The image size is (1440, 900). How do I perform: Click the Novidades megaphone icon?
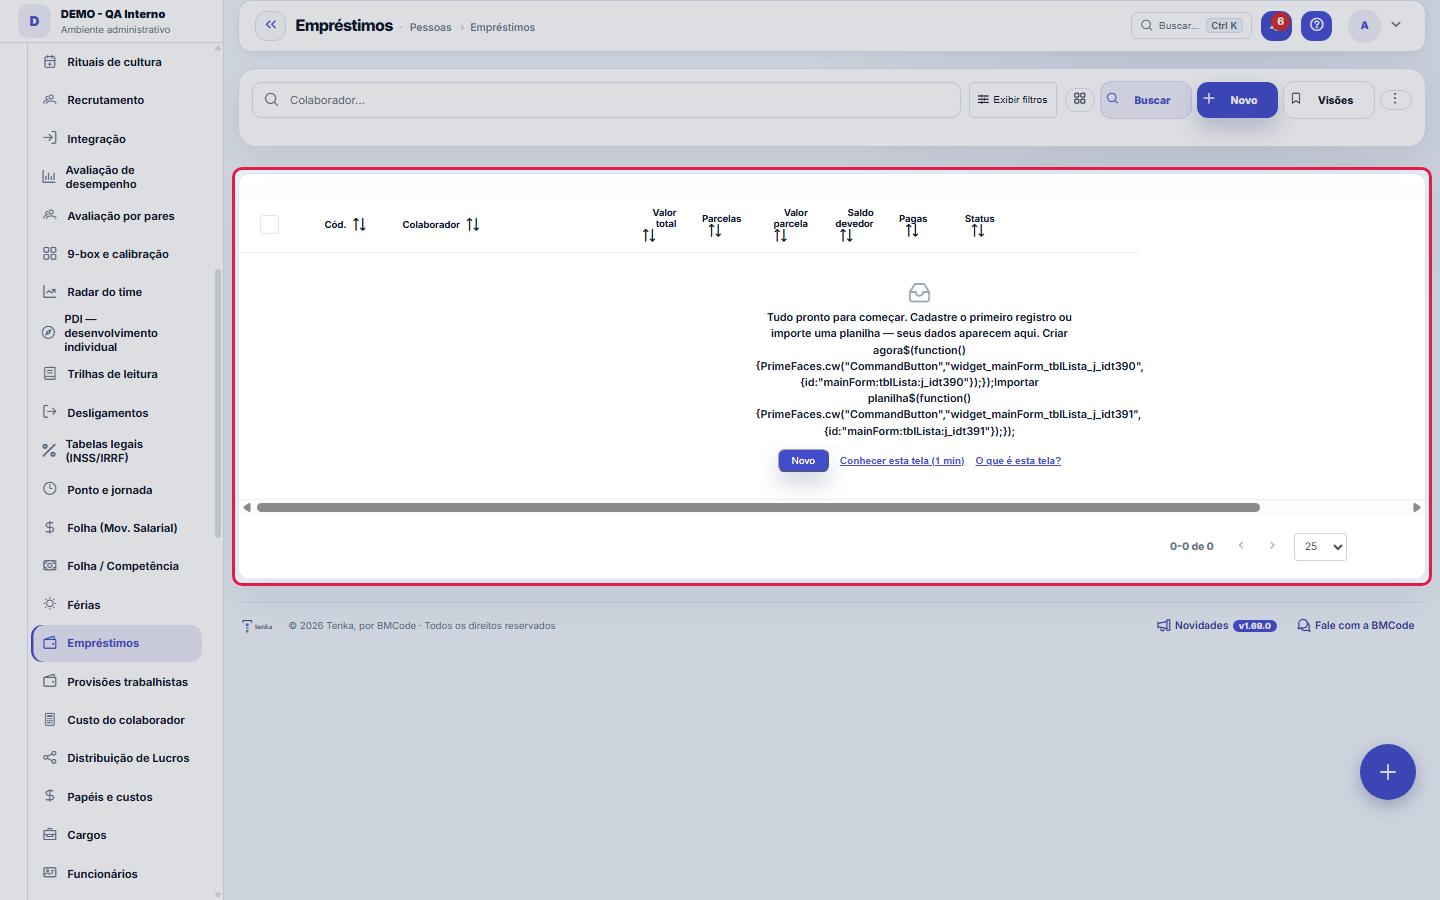pyautogui.click(x=1164, y=626)
